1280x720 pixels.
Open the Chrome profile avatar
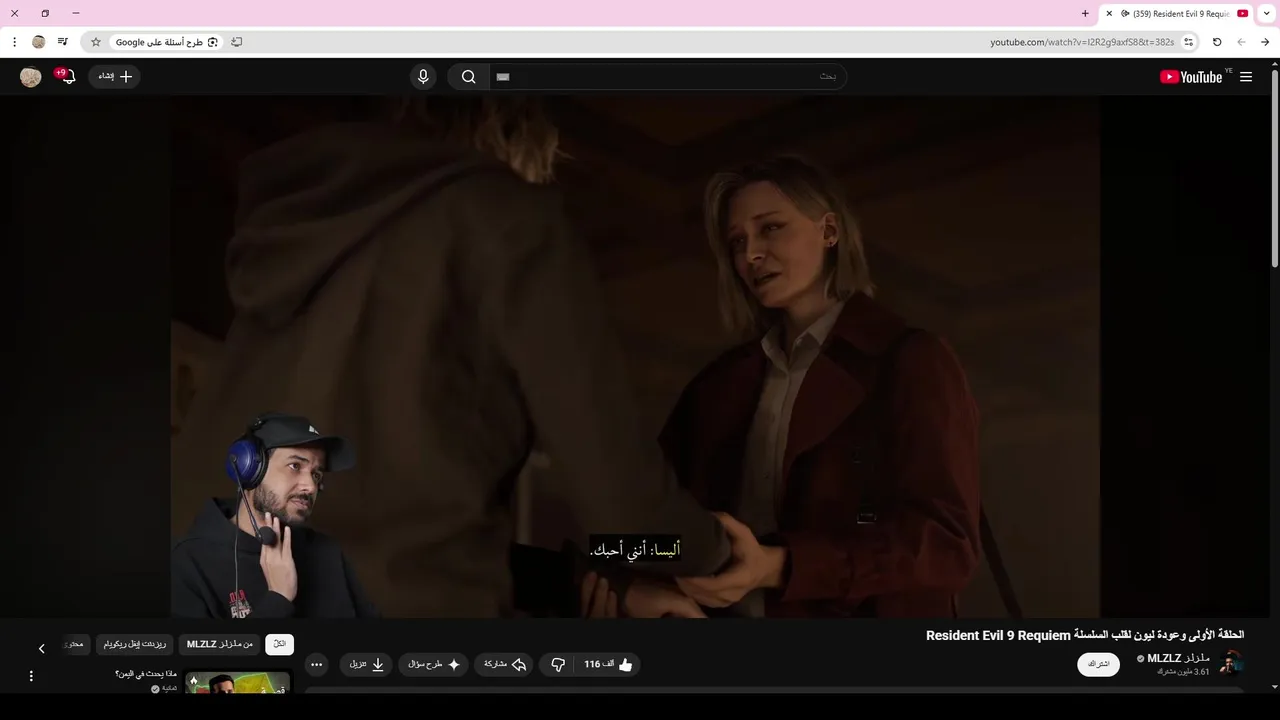39,42
